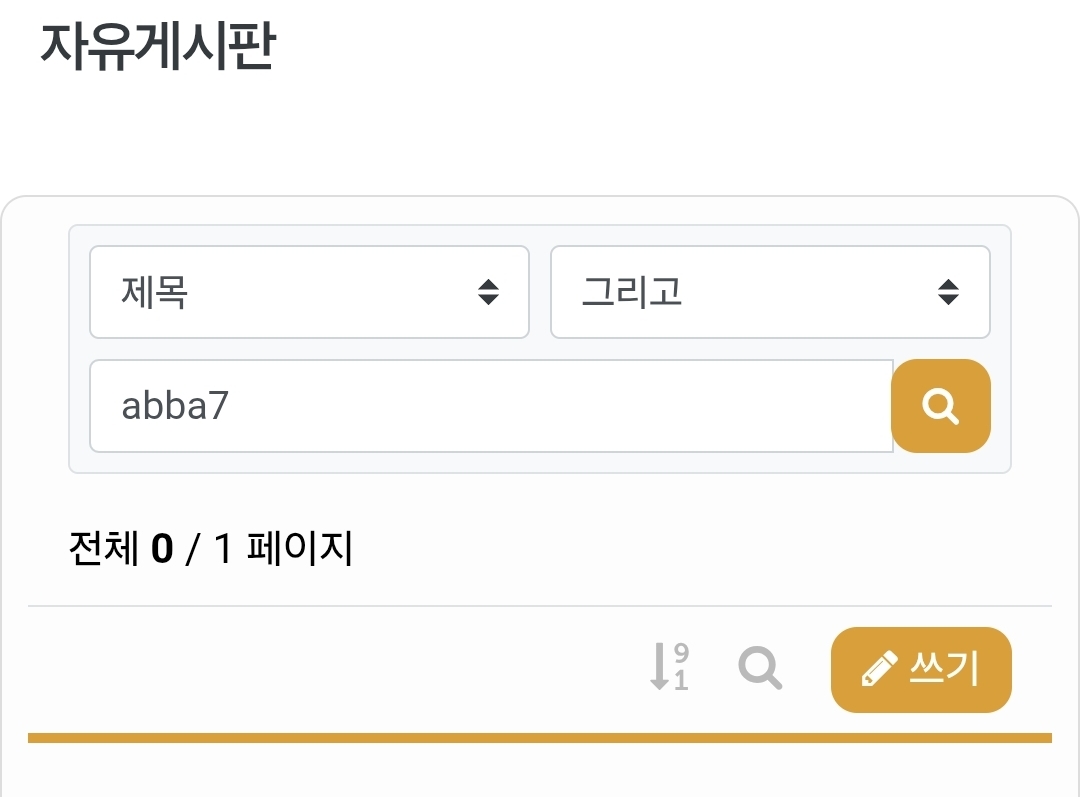This screenshot has height=797, width=1080.
Task: Select the 그리고 label inside second combo box
Action: 632,292
